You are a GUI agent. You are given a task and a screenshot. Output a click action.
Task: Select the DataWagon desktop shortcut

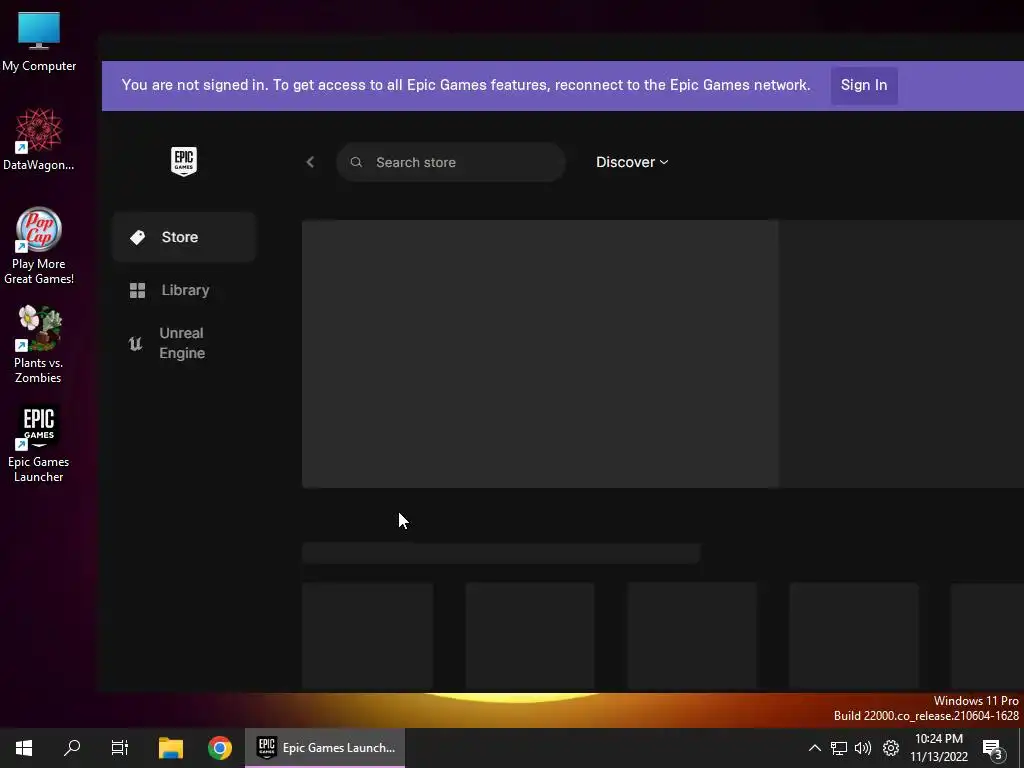39,140
